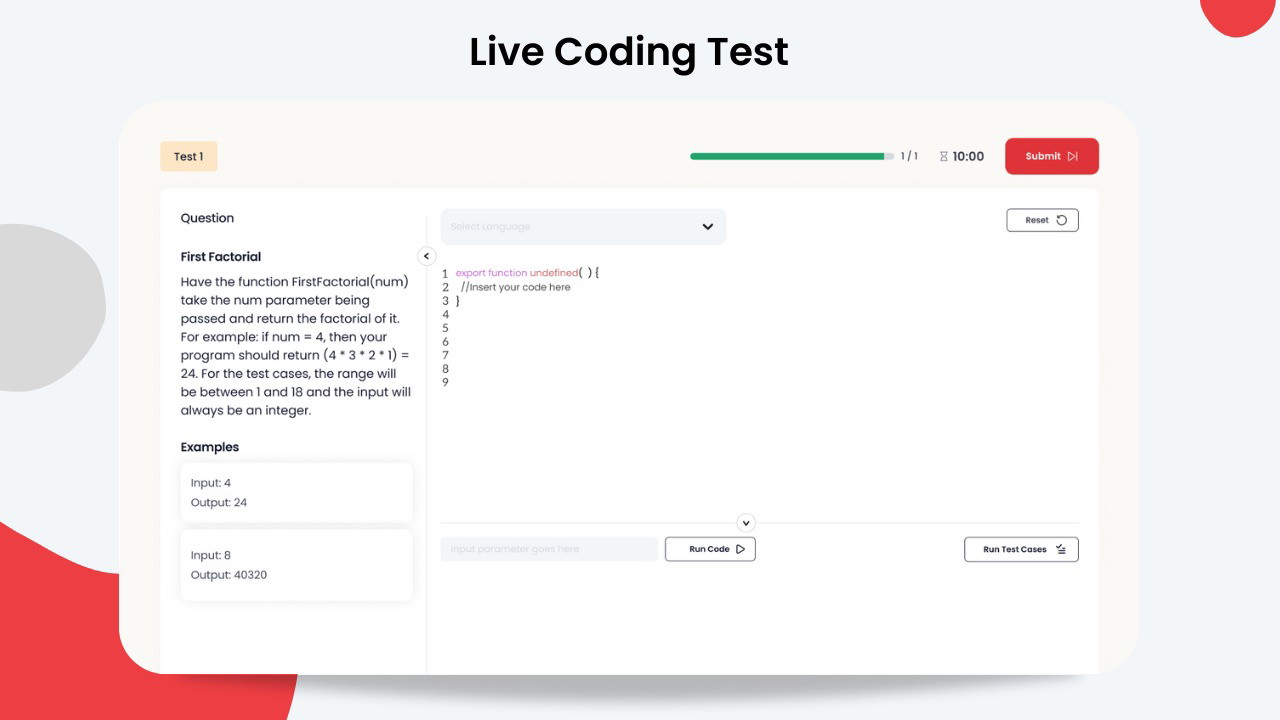Viewport: 1280px width, 720px height.
Task: Click the Reset button label
Action: 1036,220
